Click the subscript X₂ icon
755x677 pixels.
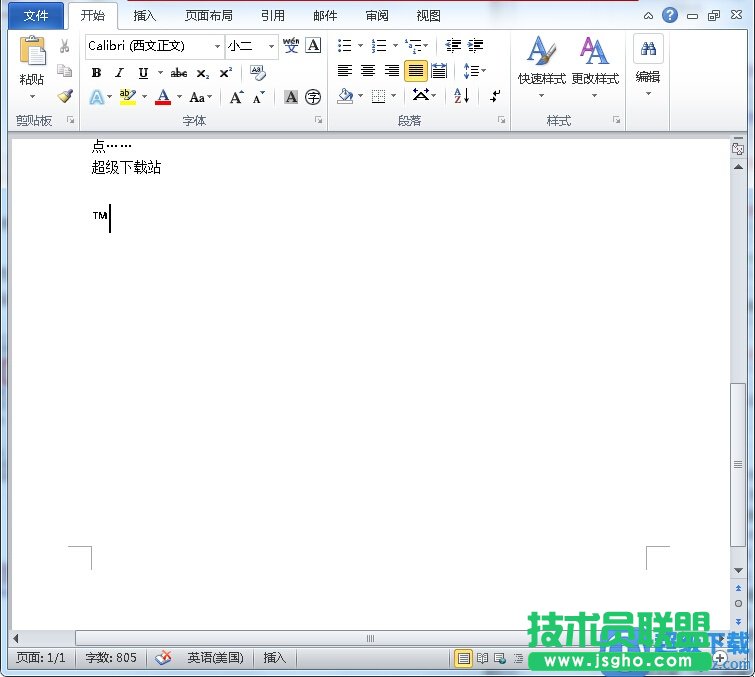[x=203, y=73]
